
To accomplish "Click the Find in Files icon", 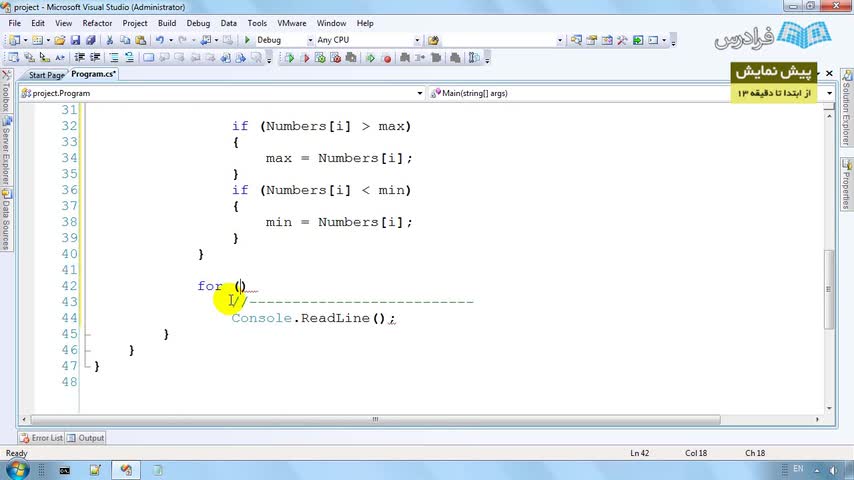I will pyautogui.click(x=434, y=40).
